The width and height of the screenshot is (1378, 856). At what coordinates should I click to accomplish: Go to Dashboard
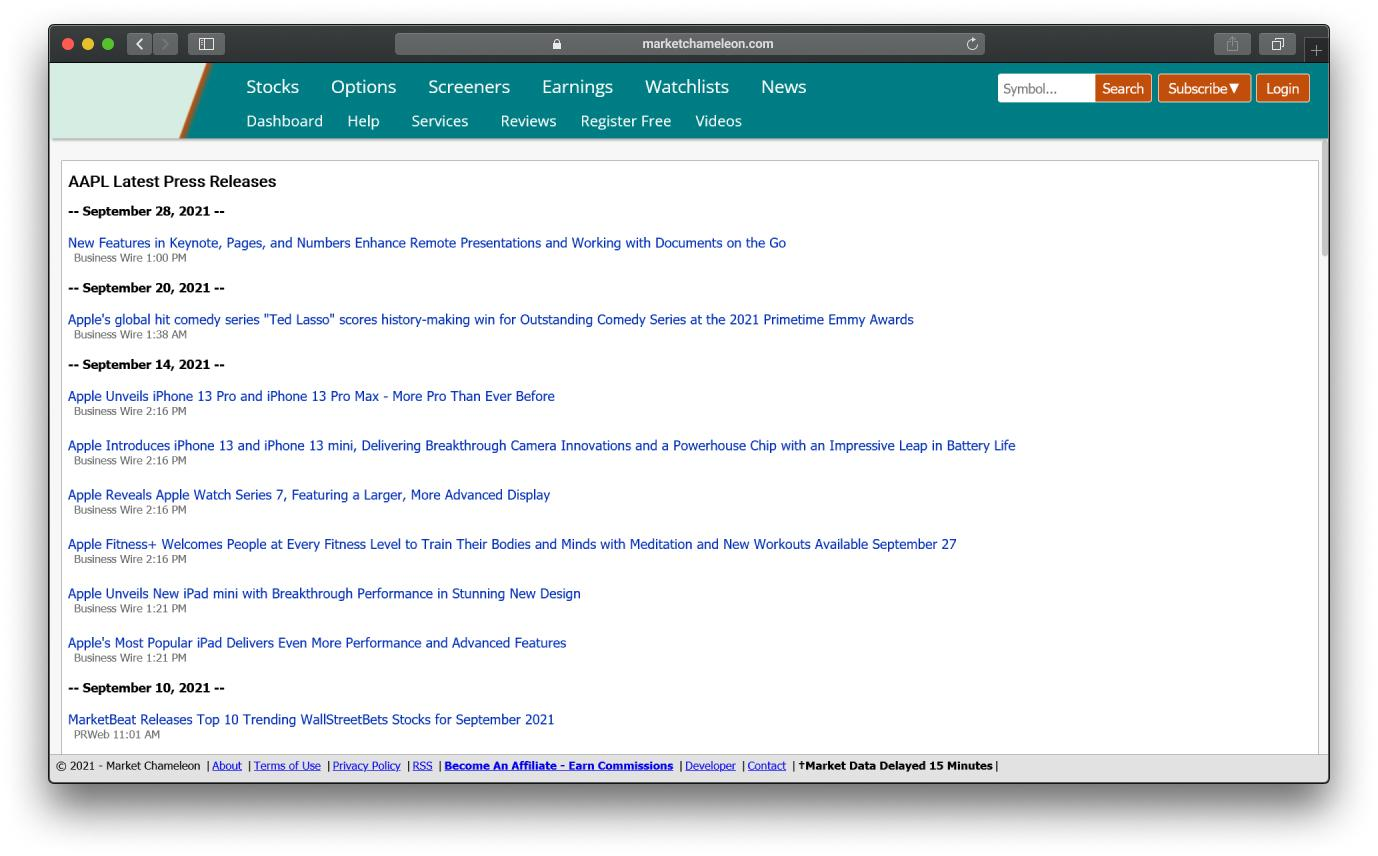(284, 121)
